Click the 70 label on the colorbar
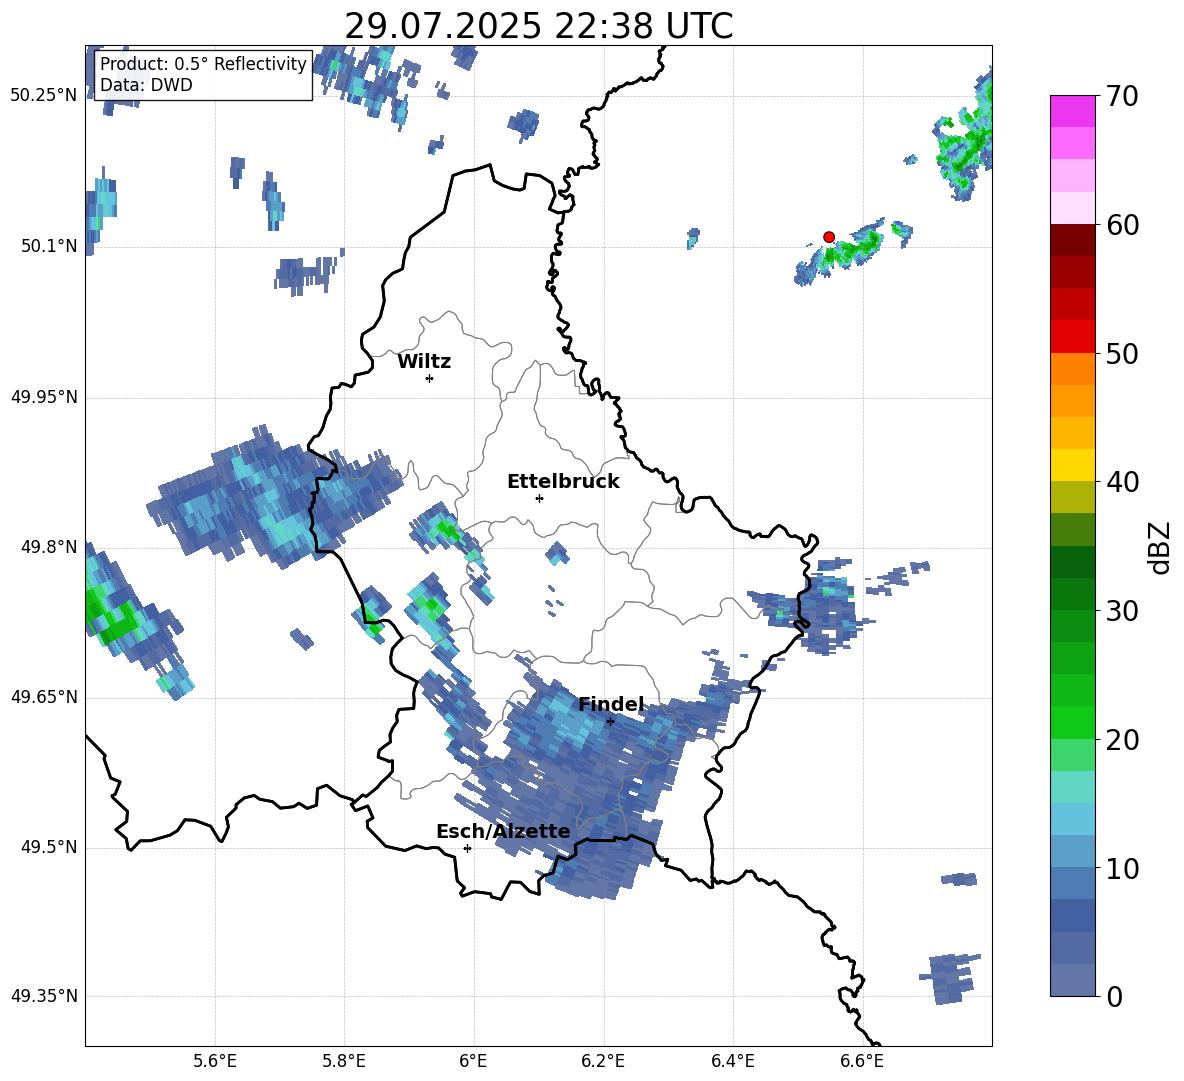This screenshot has width=1184, height=1081. (x=1122, y=97)
